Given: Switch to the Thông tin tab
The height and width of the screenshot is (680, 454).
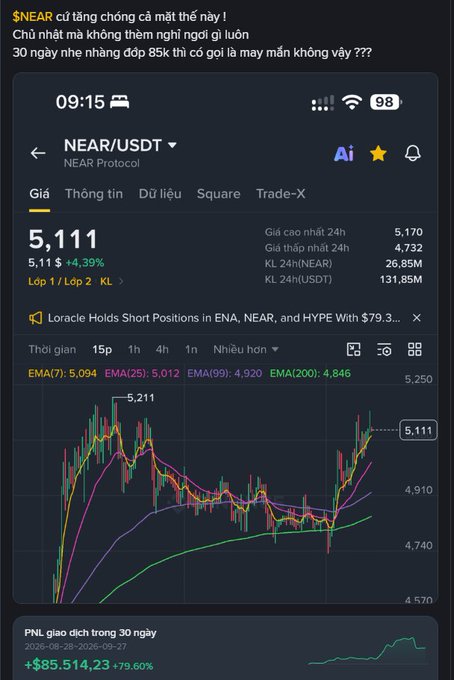Looking at the screenshot, I should 94,194.
